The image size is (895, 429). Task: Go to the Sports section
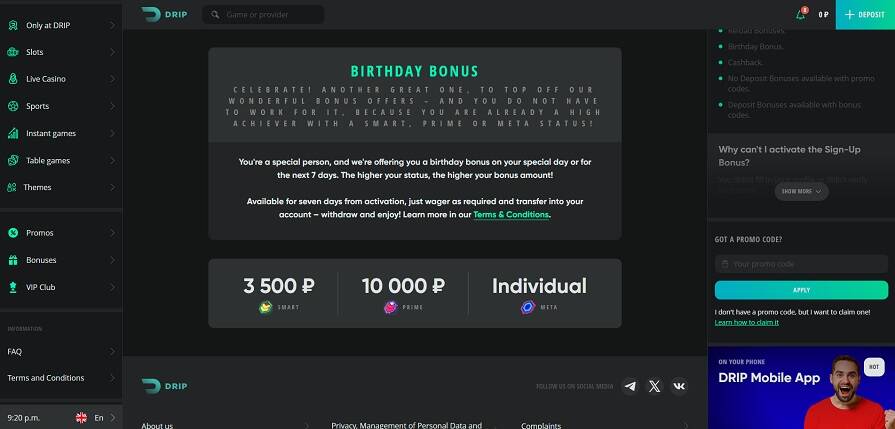click(x=38, y=105)
